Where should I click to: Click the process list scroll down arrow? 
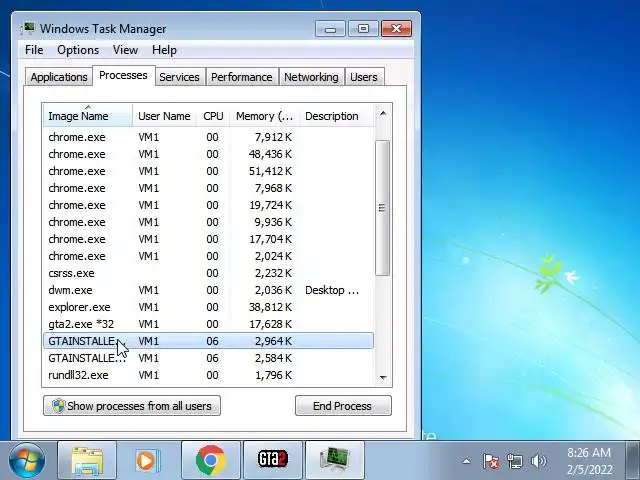pos(382,378)
